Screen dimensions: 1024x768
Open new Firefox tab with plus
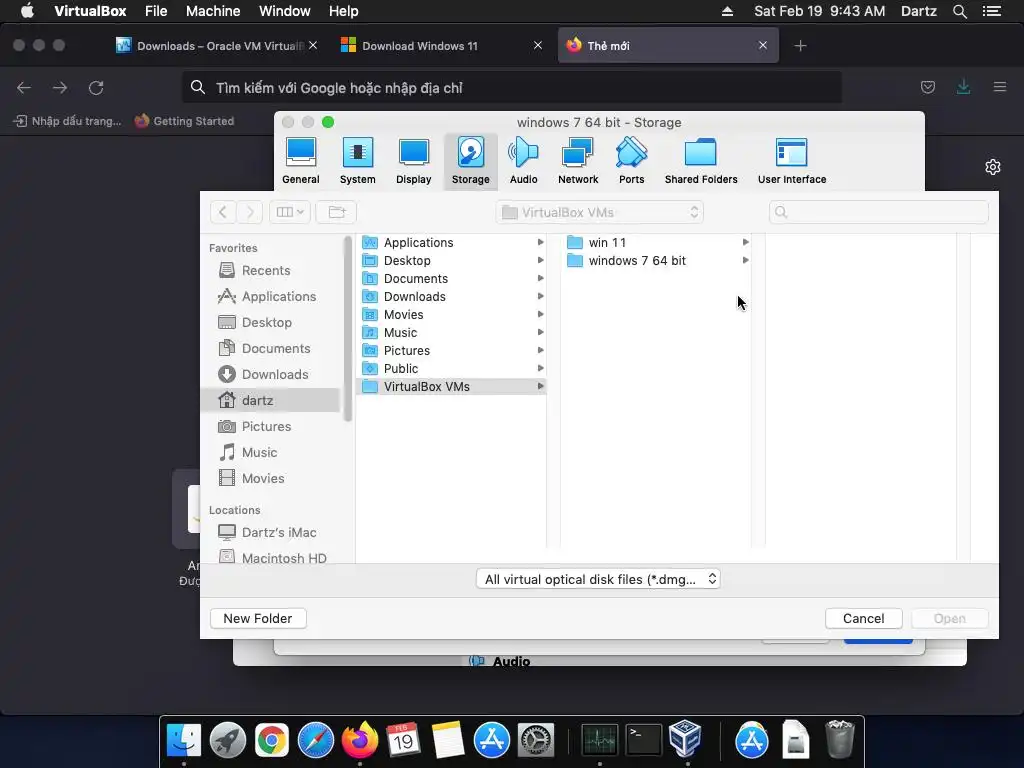point(800,46)
